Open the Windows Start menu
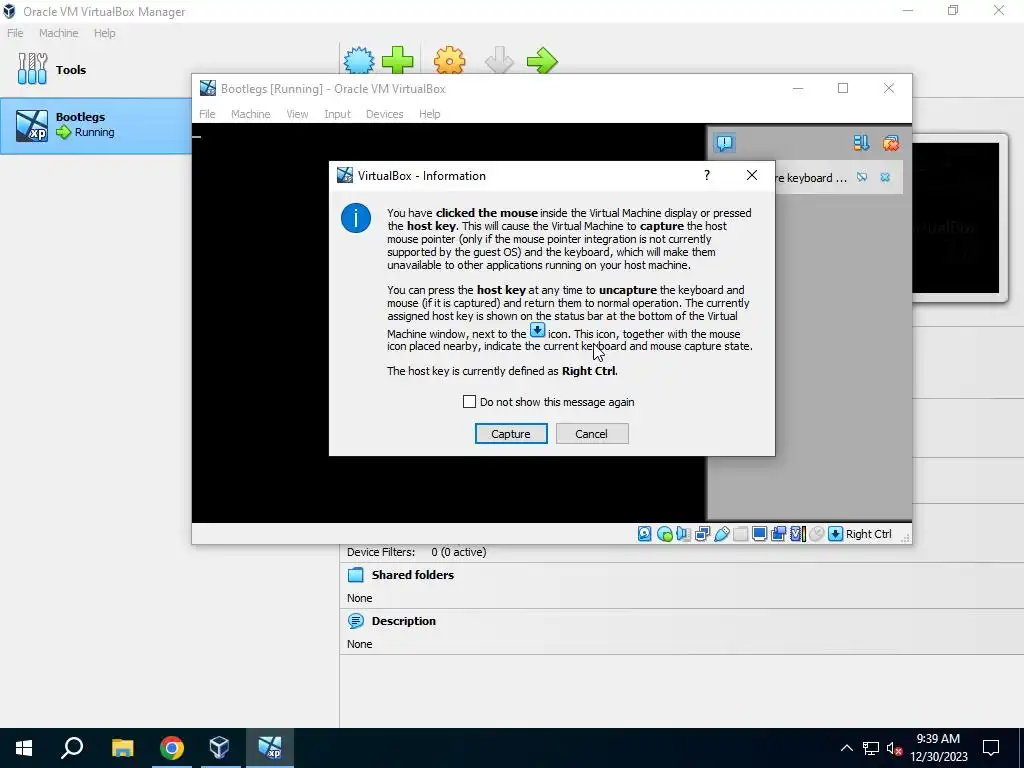 click(24, 748)
